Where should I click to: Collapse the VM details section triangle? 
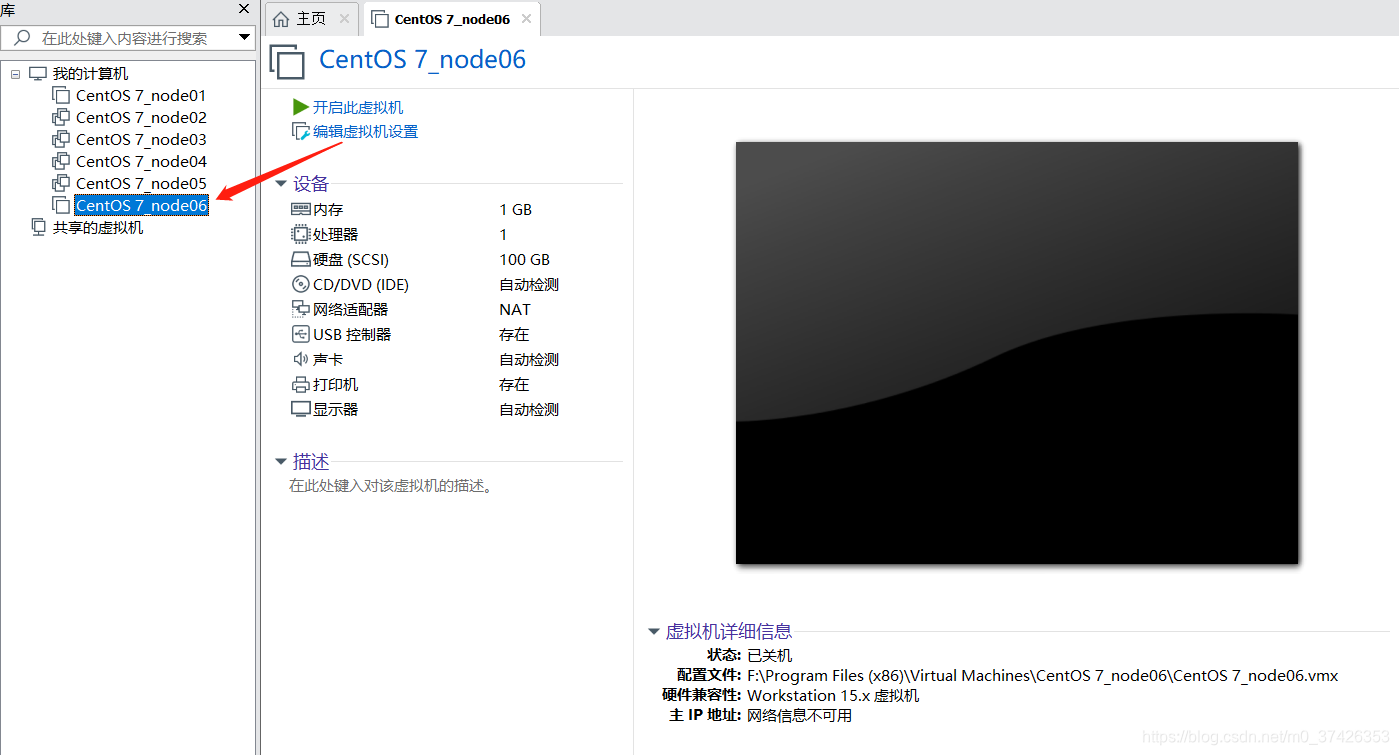[654, 632]
